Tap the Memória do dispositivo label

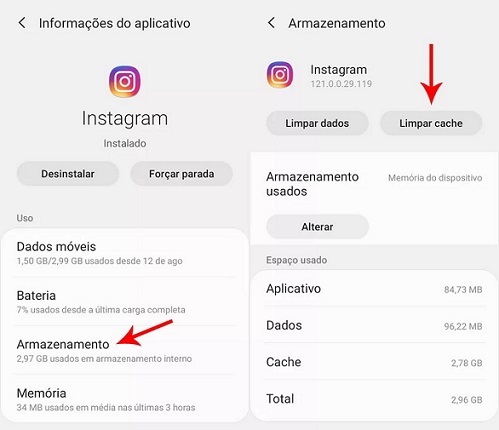(435, 178)
